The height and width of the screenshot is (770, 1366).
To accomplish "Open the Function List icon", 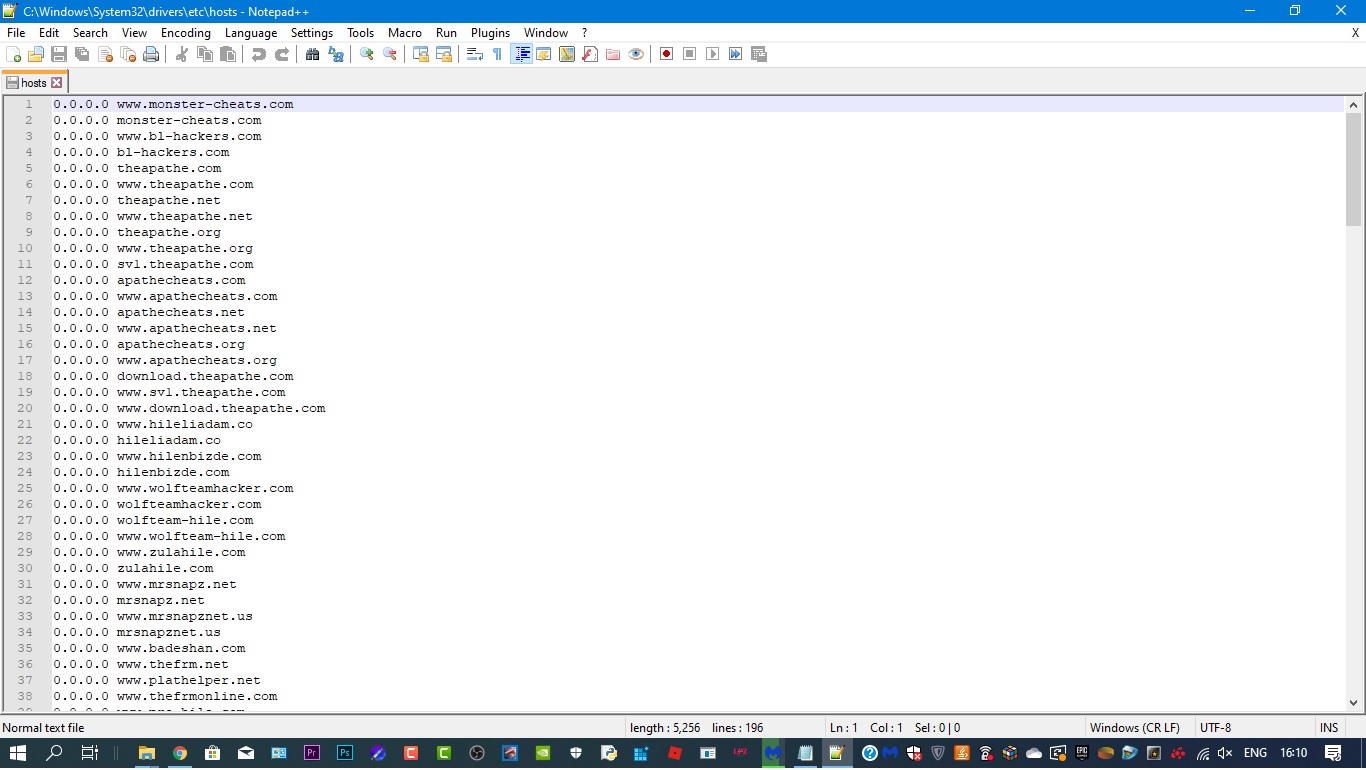I will 590,54.
